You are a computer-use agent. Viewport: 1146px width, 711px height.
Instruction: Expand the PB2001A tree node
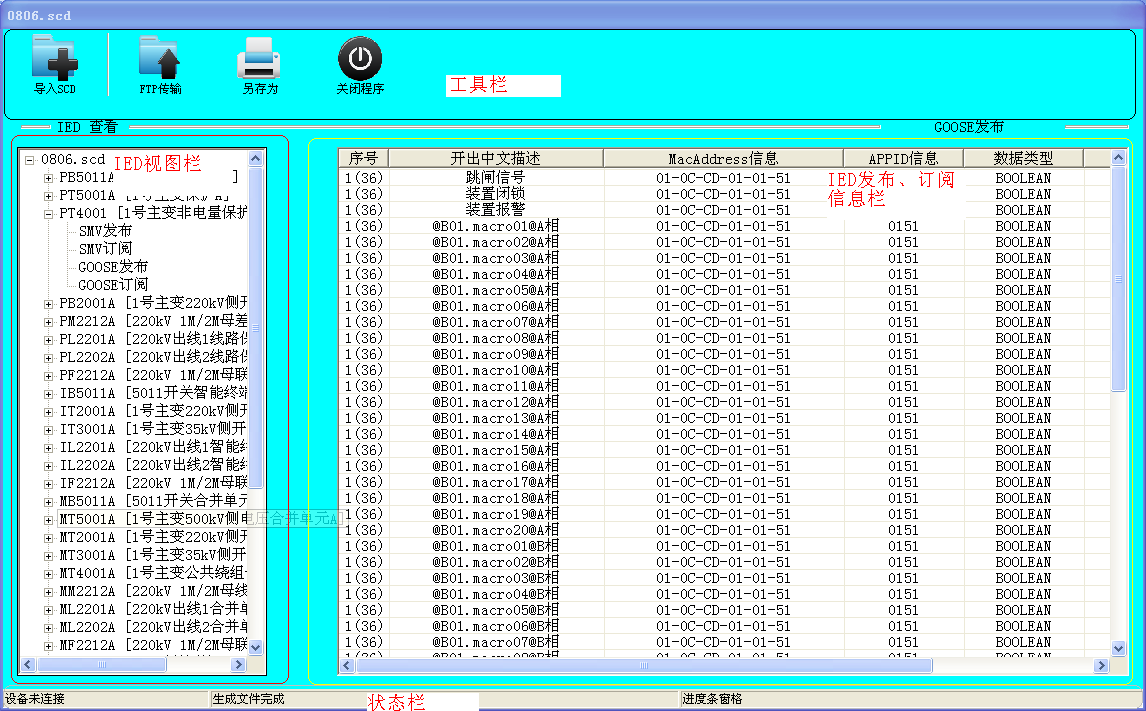pyautogui.click(x=48, y=303)
